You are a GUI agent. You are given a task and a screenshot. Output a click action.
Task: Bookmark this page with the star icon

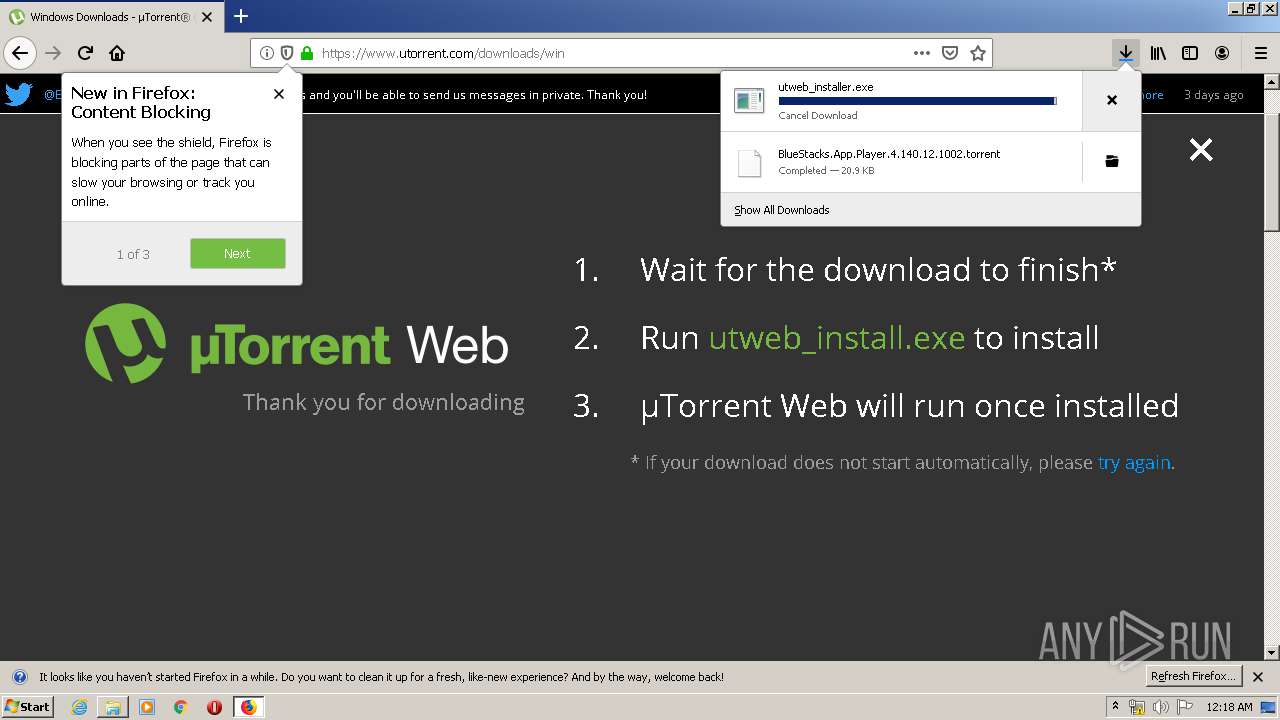(978, 53)
